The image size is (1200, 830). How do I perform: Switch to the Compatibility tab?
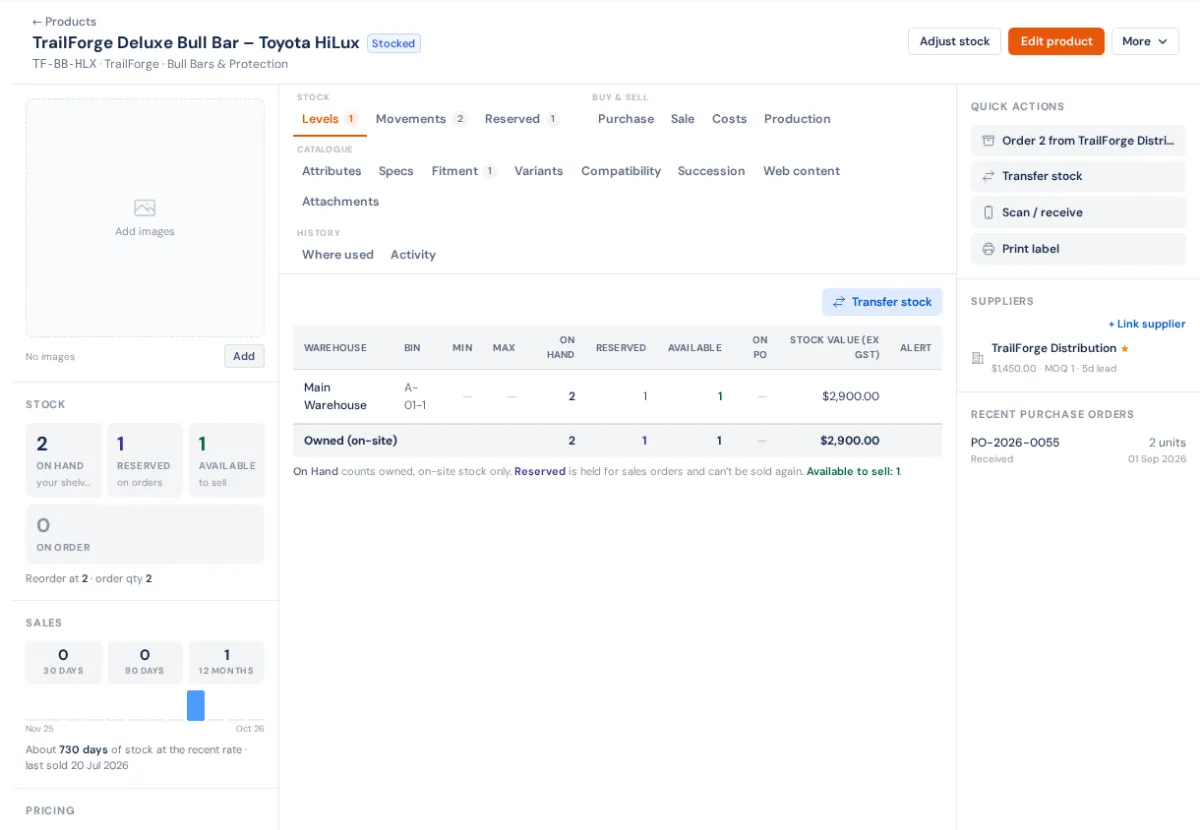(621, 171)
